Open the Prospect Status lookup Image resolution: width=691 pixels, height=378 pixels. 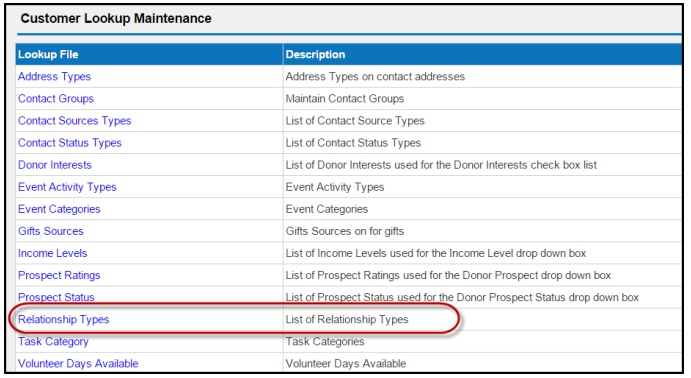(56, 297)
